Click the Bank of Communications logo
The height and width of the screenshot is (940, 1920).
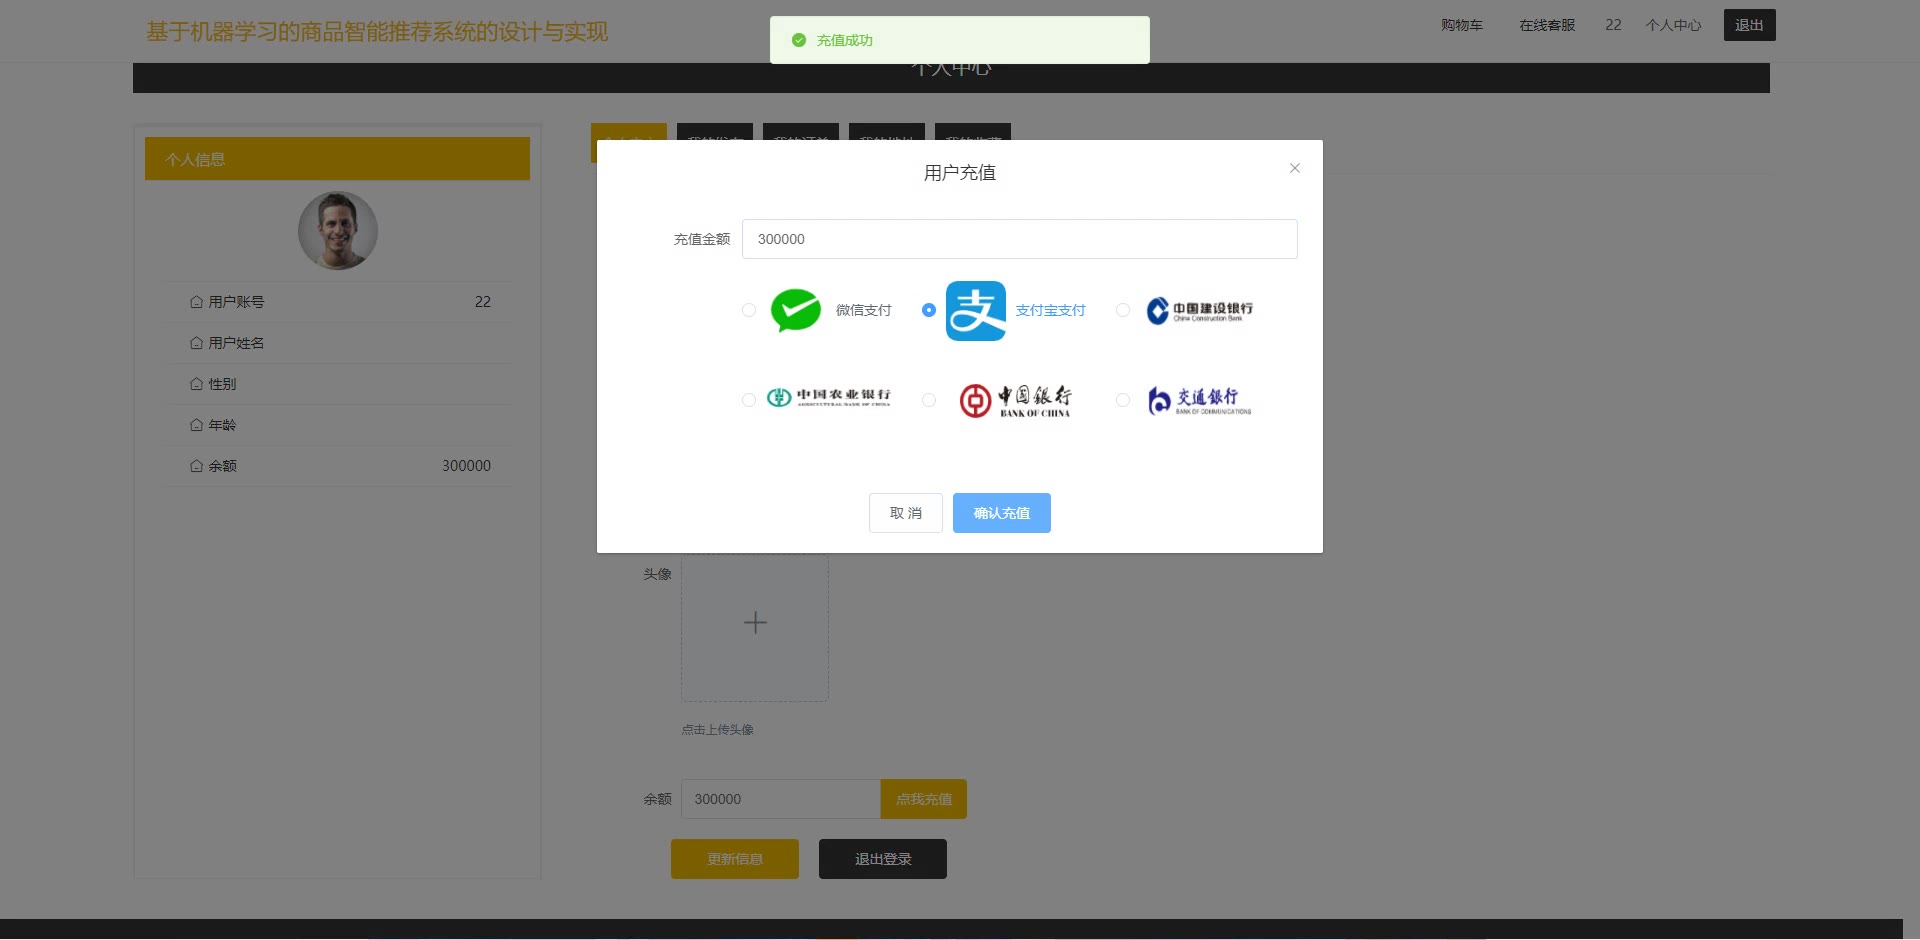coord(1199,401)
